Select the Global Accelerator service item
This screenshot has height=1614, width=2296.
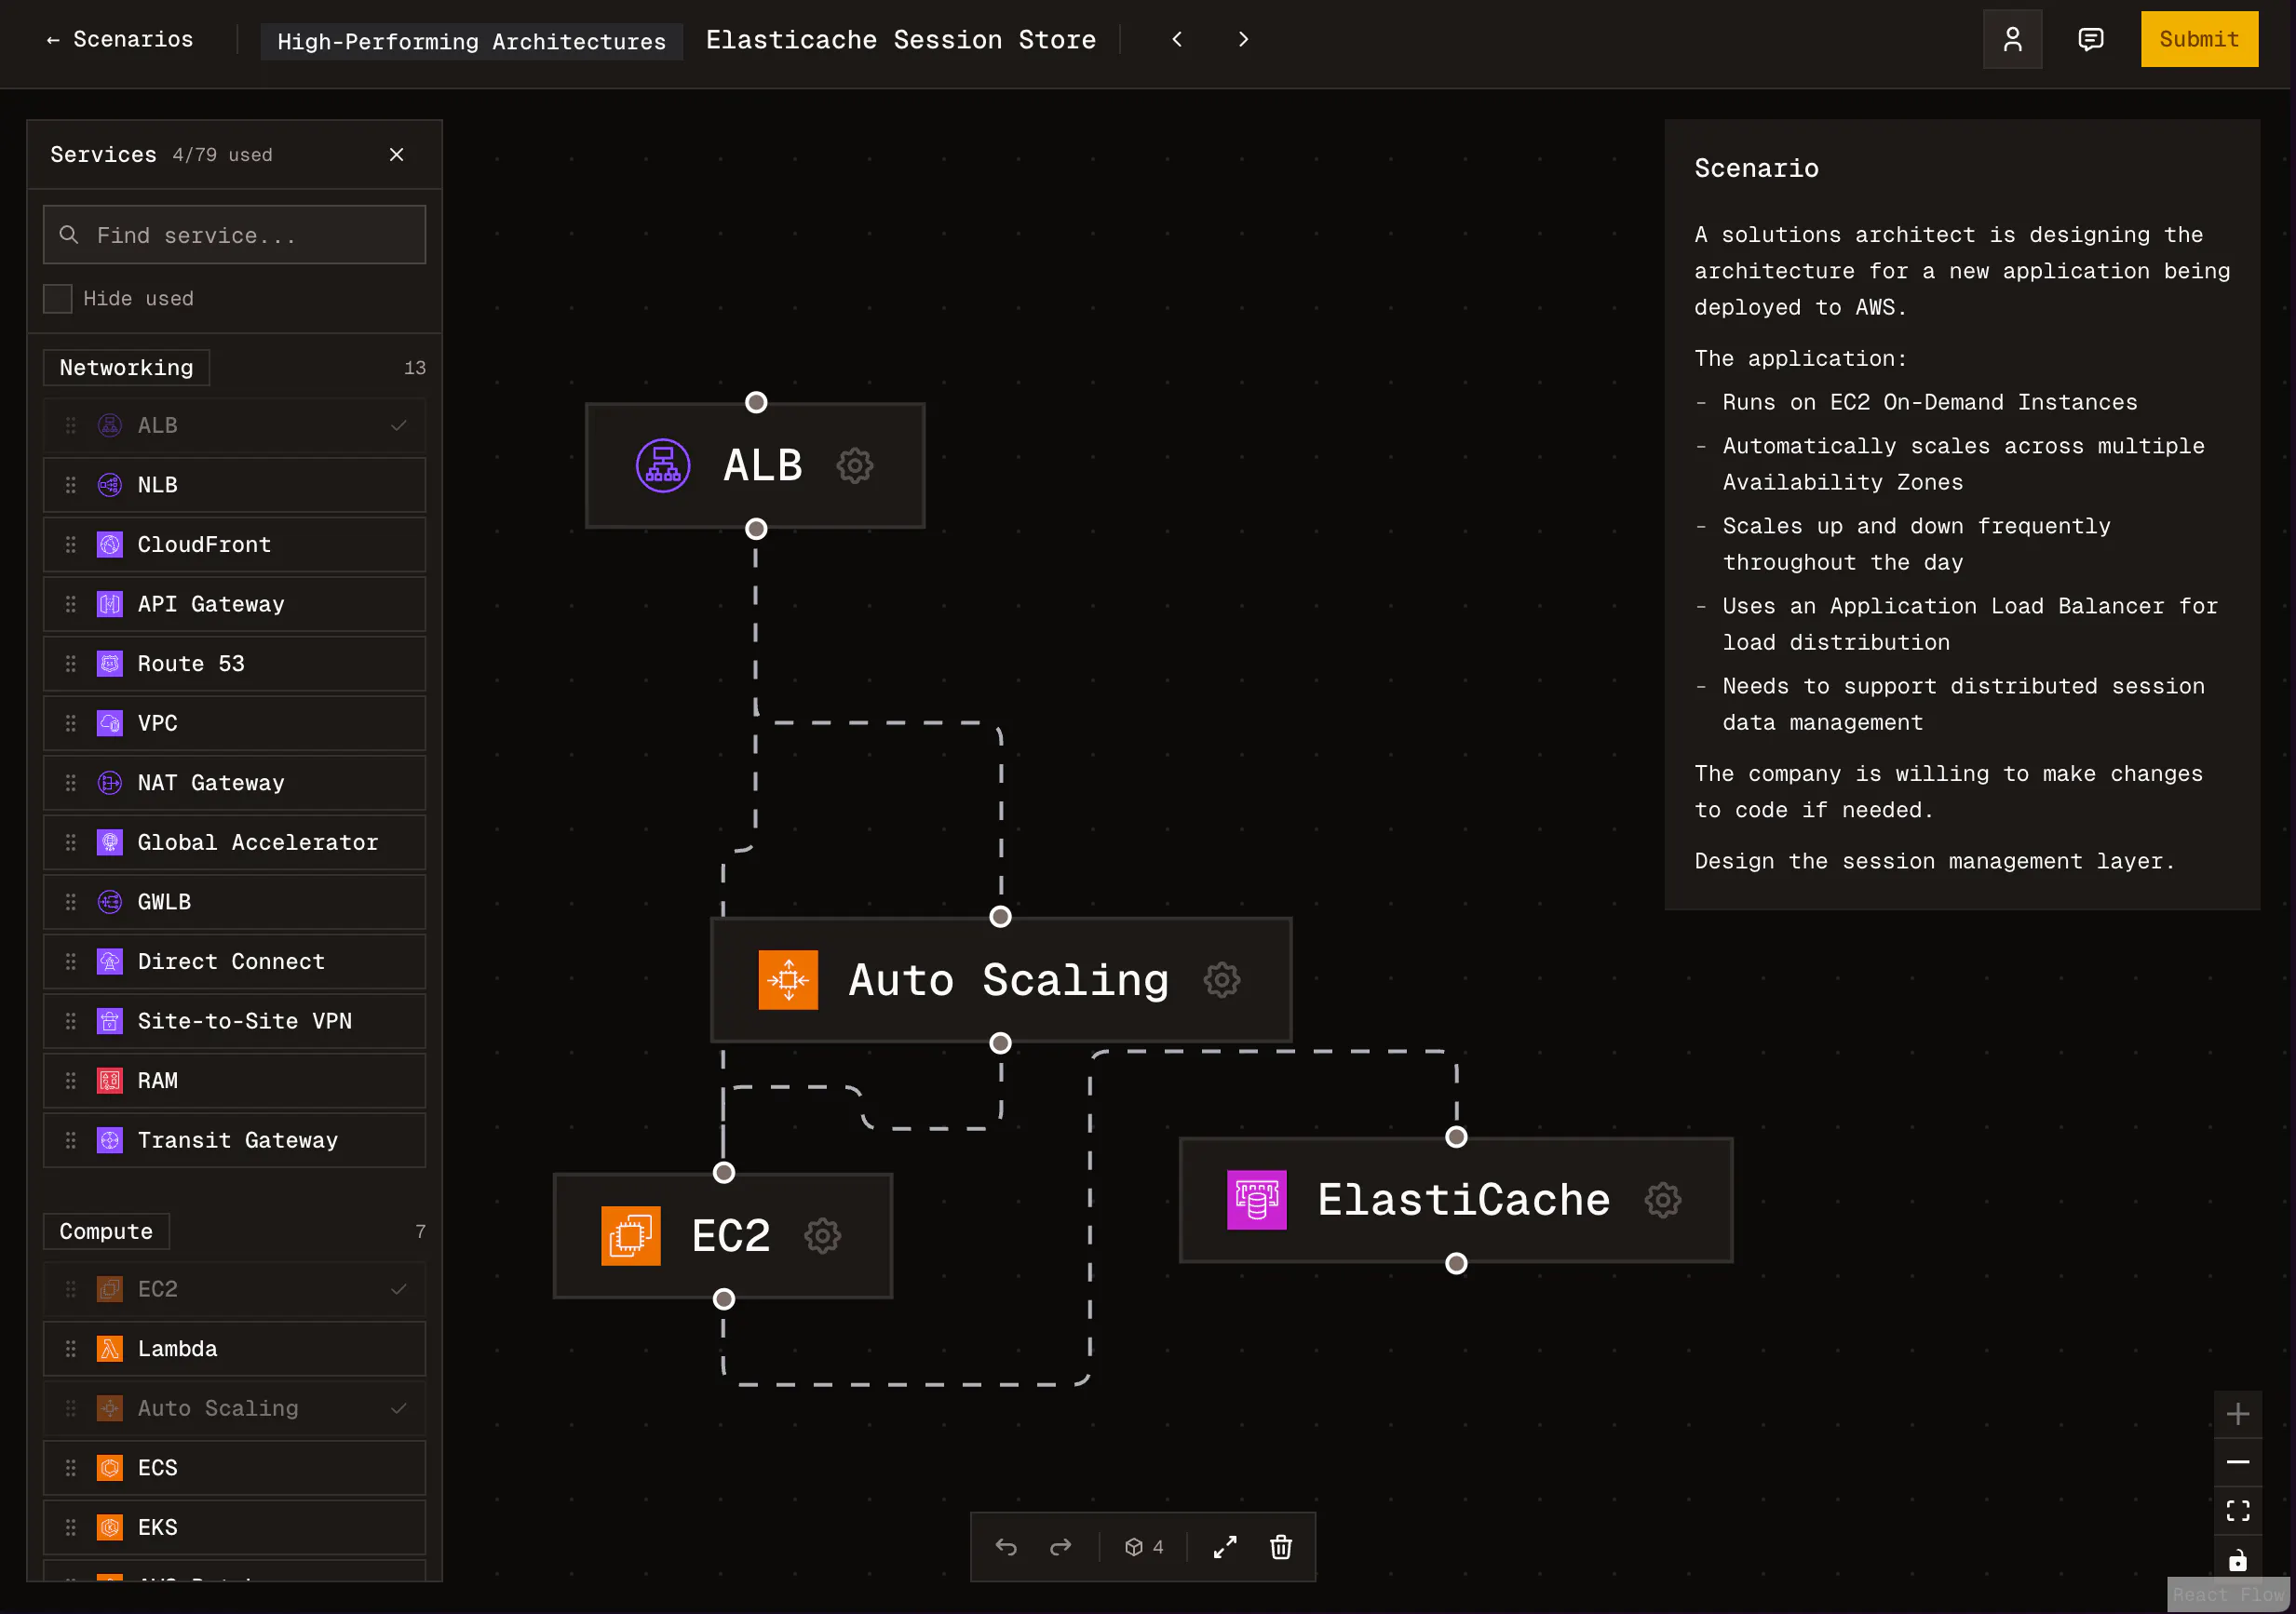tap(234, 843)
